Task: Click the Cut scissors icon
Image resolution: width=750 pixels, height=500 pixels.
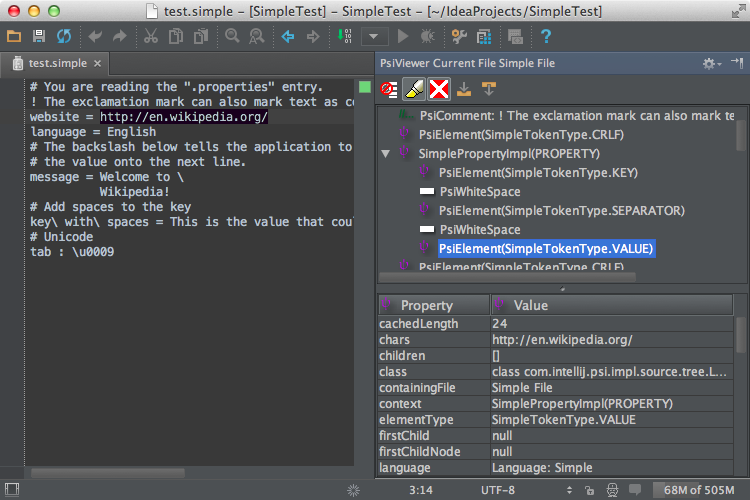Action: pyautogui.click(x=150, y=37)
